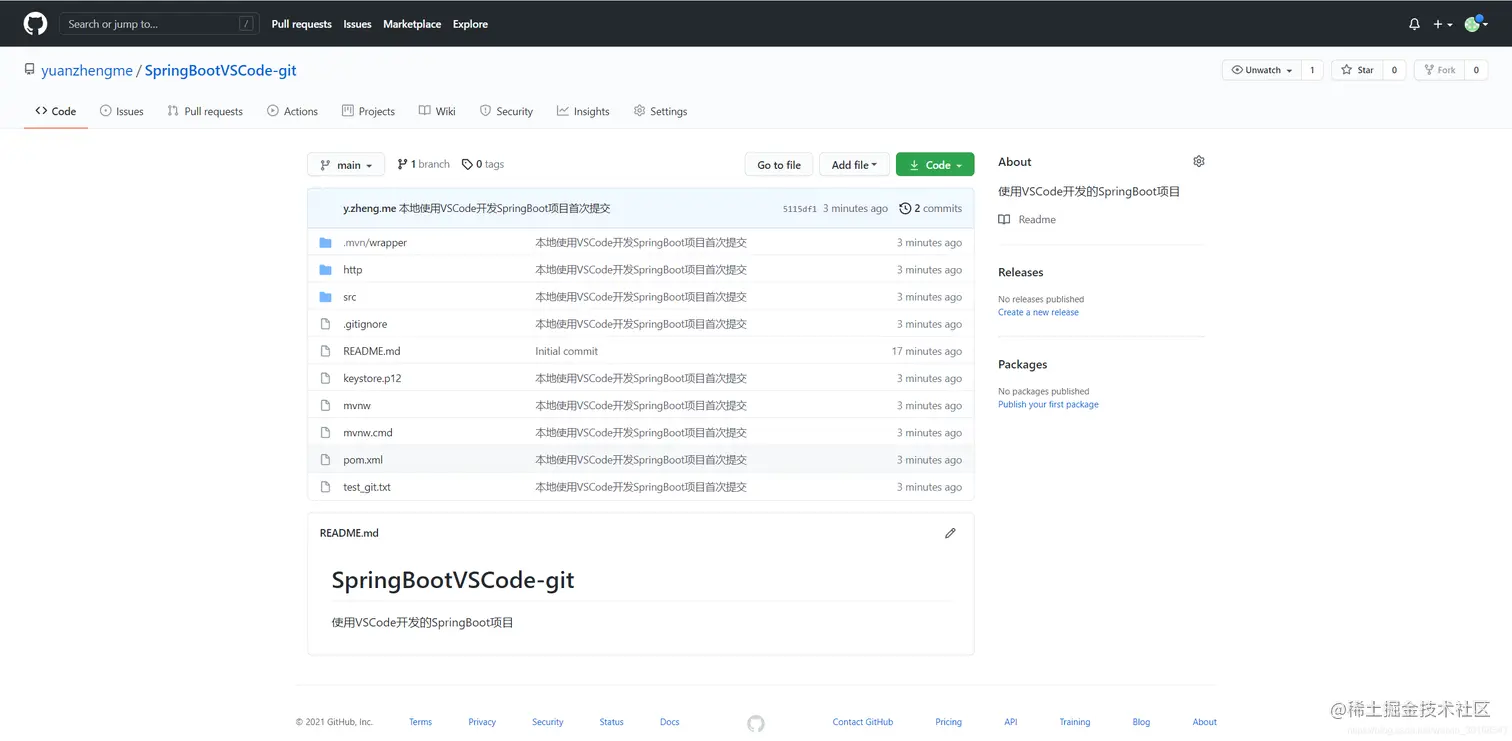The width and height of the screenshot is (1512, 741).
Task: Open the README.md file name link
Action: [371, 351]
